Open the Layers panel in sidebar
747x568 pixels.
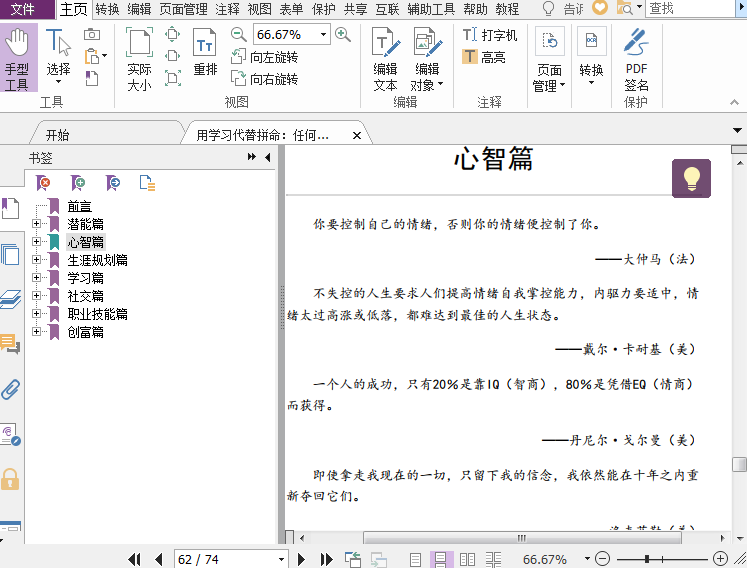tap(10, 299)
